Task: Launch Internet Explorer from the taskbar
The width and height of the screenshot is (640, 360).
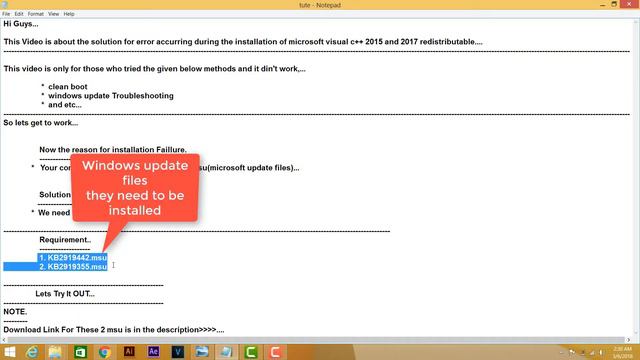Action: click(x=32, y=352)
